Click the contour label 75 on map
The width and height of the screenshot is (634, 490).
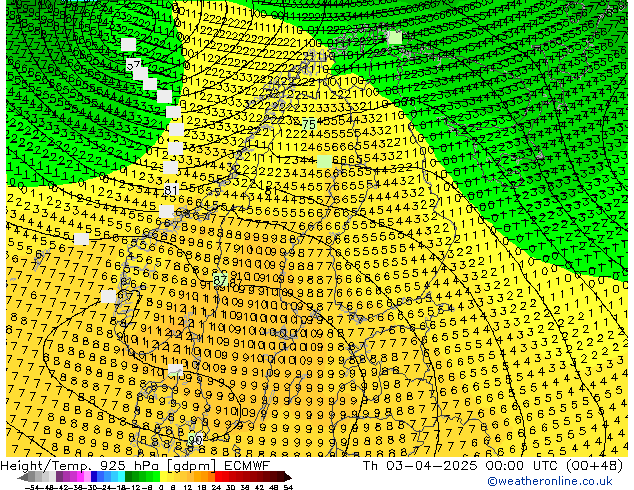tap(309, 124)
